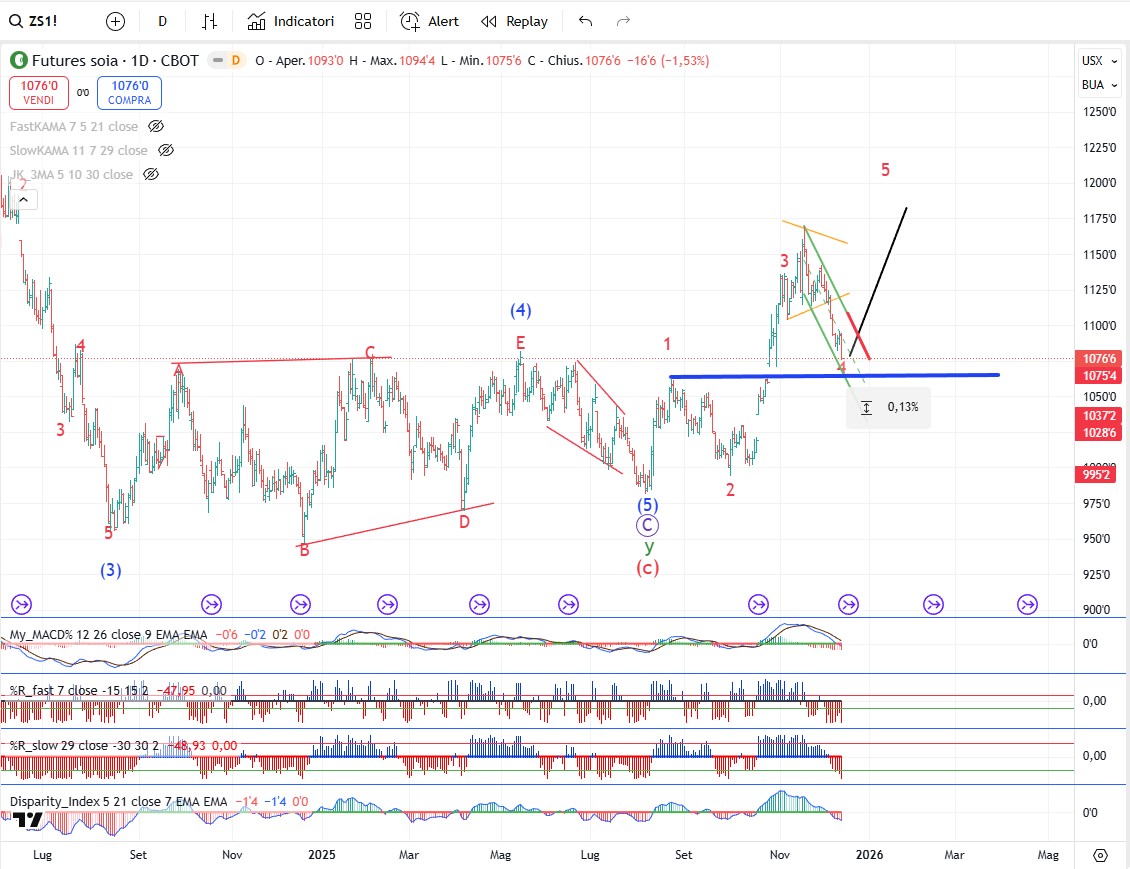The height and width of the screenshot is (869, 1130).
Task: Open the bar chart style selector
Action: tap(209, 22)
